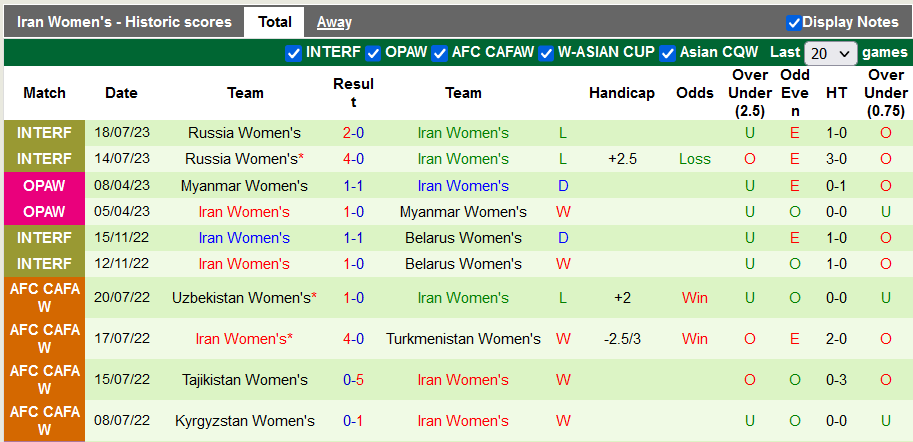
Task: Select the Total tab
Action: pos(274,22)
